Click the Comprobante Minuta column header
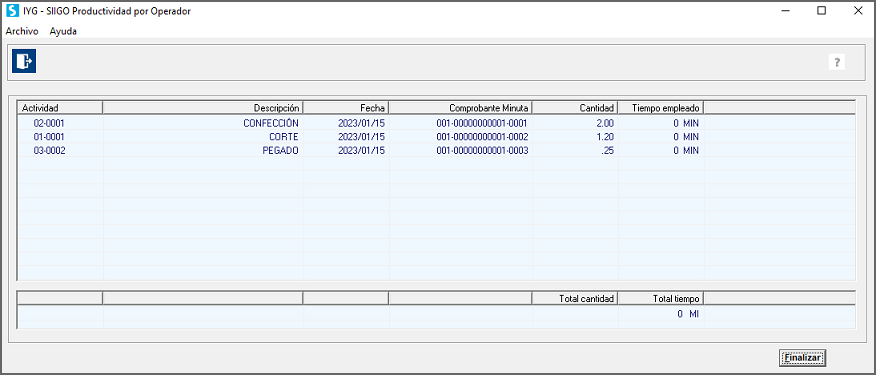Viewport: 876px width, 375px height. [461, 107]
